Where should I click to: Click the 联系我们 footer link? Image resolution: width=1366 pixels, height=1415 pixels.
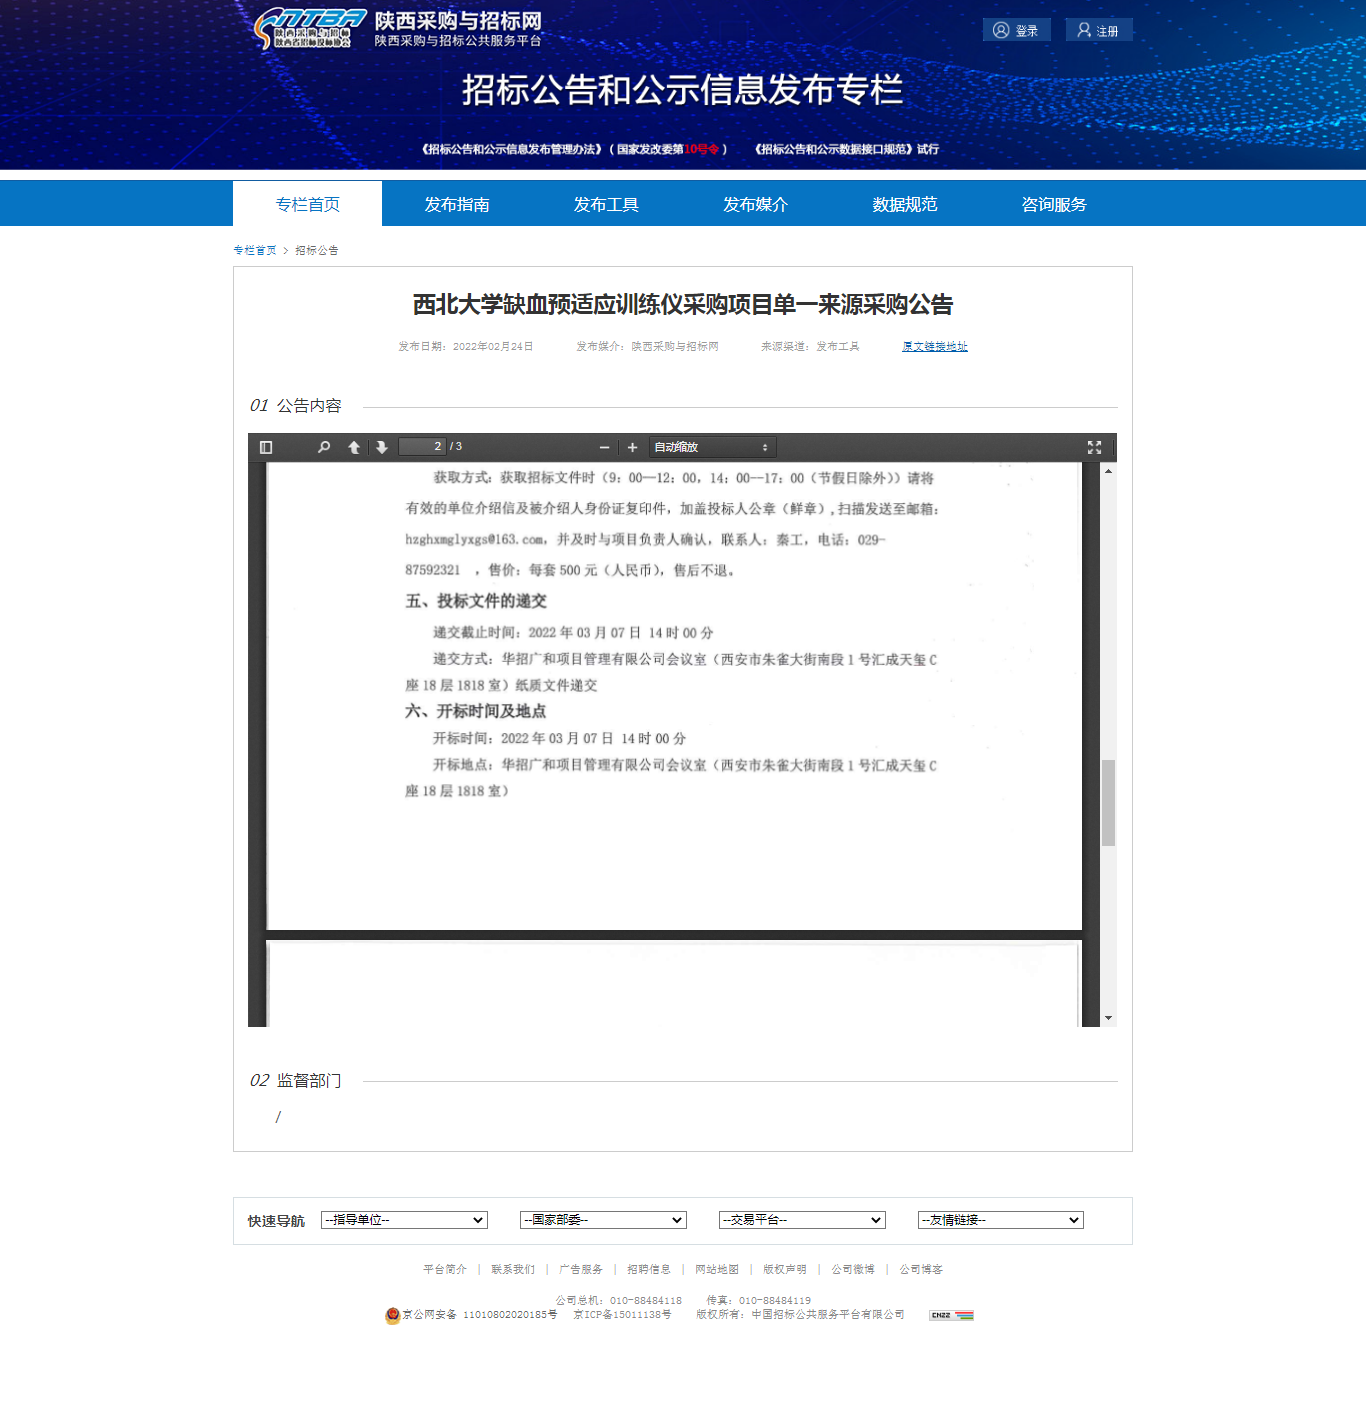pyautogui.click(x=513, y=1269)
